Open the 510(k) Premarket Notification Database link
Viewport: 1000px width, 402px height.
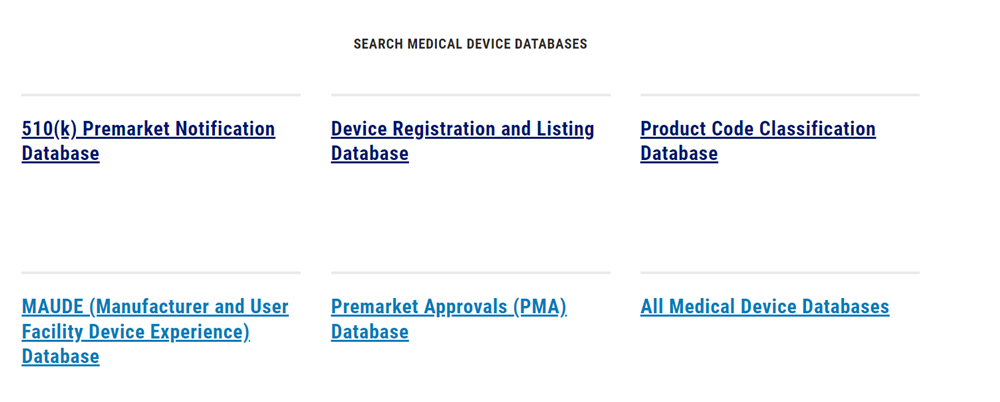[x=148, y=141]
